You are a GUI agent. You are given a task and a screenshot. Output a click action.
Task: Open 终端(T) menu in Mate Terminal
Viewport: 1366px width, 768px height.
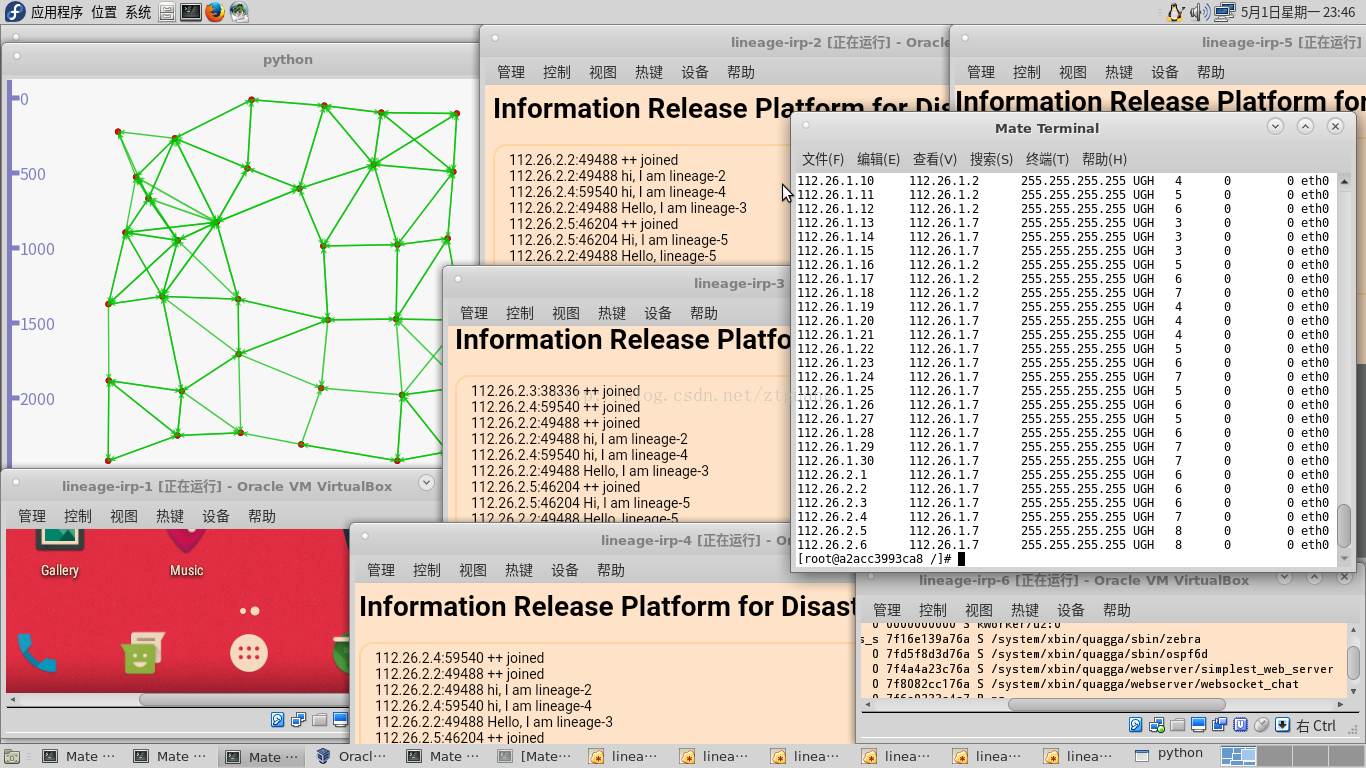[1047, 159]
